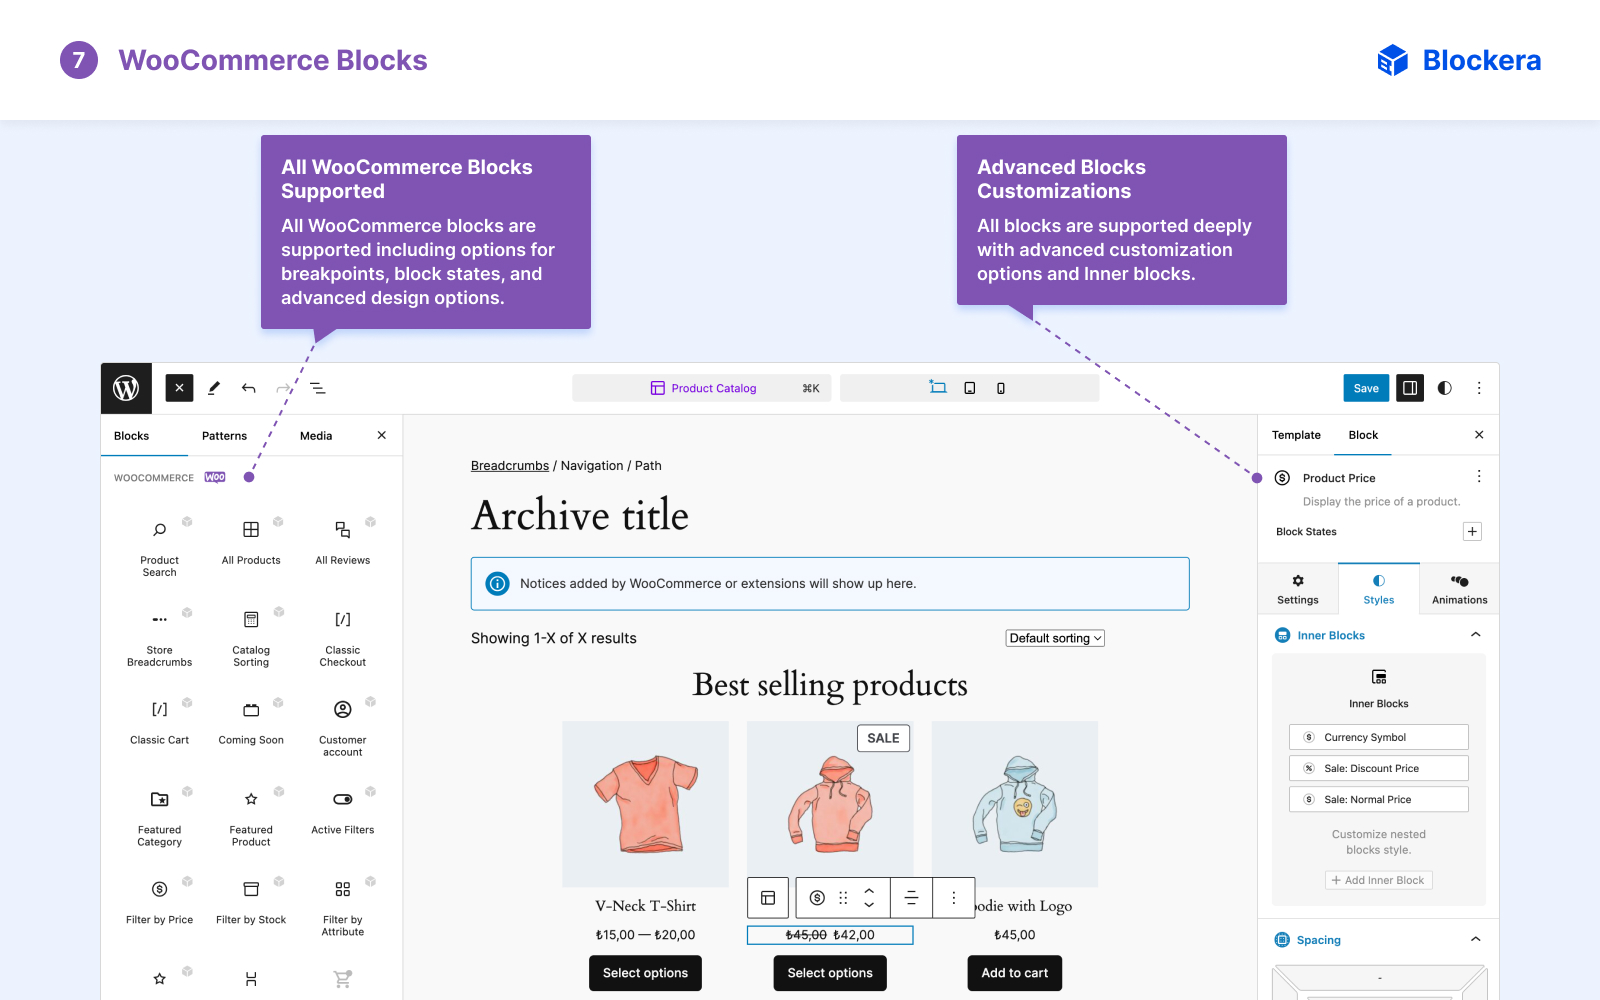The height and width of the screenshot is (1000, 1600).
Task: Insert the All Reviews block
Action: pos(343,540)
